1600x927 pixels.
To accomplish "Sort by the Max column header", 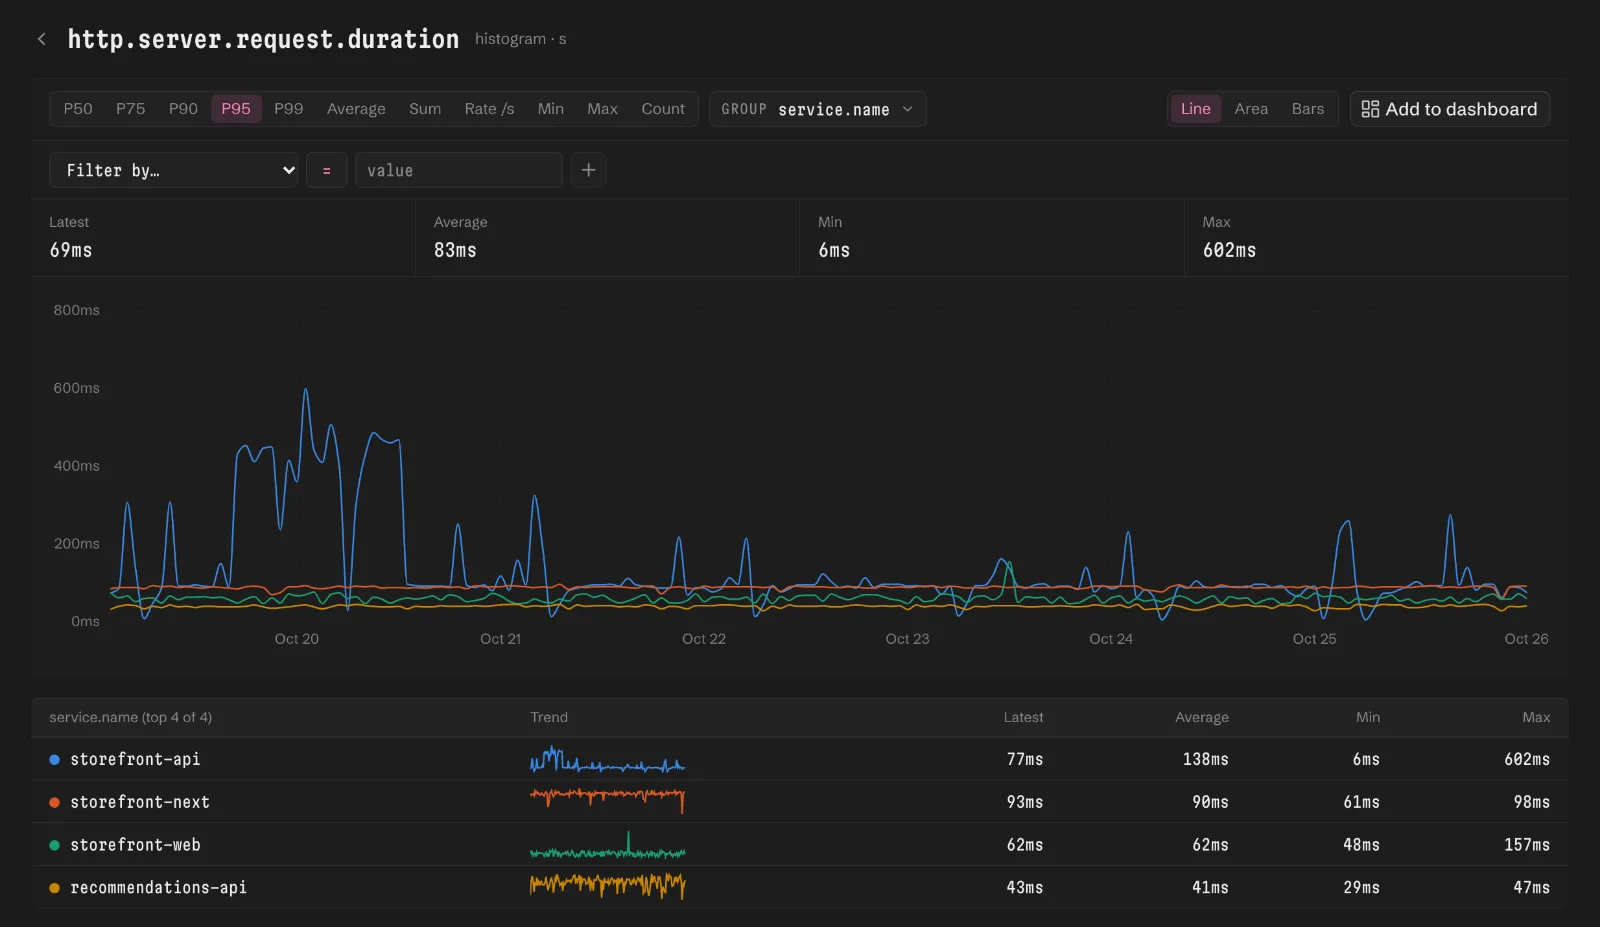I will 1536,717.
